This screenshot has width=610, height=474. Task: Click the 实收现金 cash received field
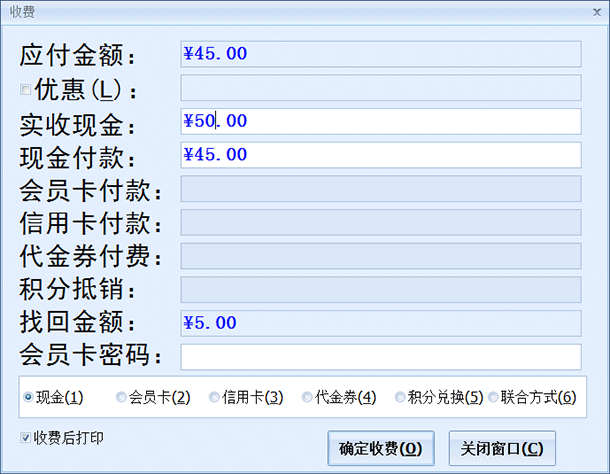pyautogui.click(x=381, y=121)
